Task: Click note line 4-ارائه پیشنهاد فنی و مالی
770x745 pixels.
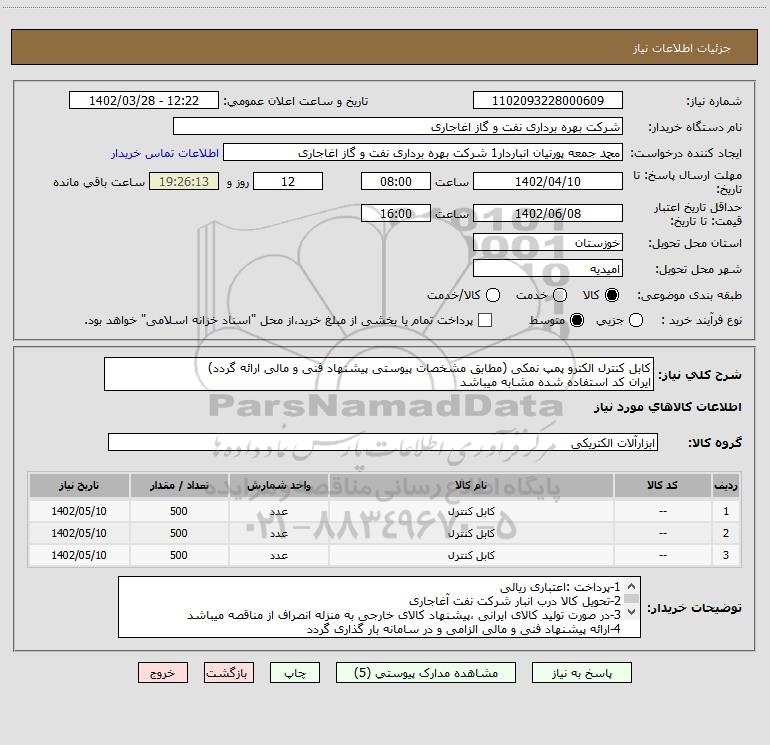Action: point(464,629)
